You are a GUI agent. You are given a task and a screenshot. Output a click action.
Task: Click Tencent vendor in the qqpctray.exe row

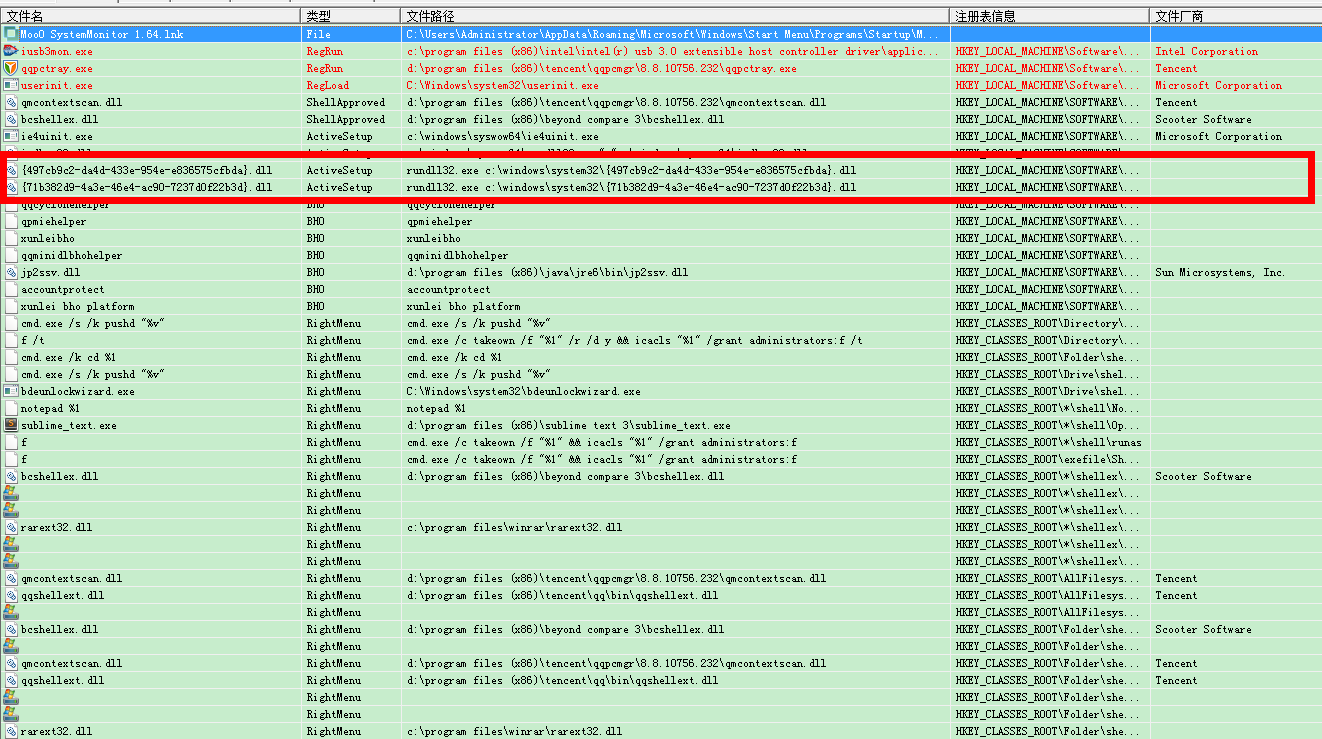pos(1176,68)
